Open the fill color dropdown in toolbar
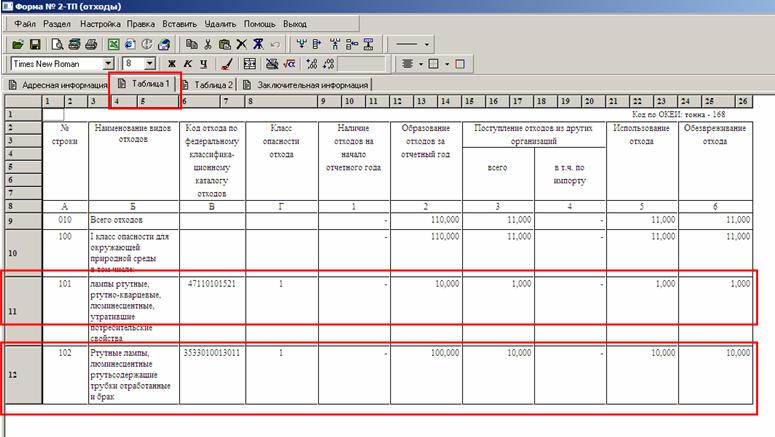The height and width of the screenshot is (437, 775). point(447,64)
